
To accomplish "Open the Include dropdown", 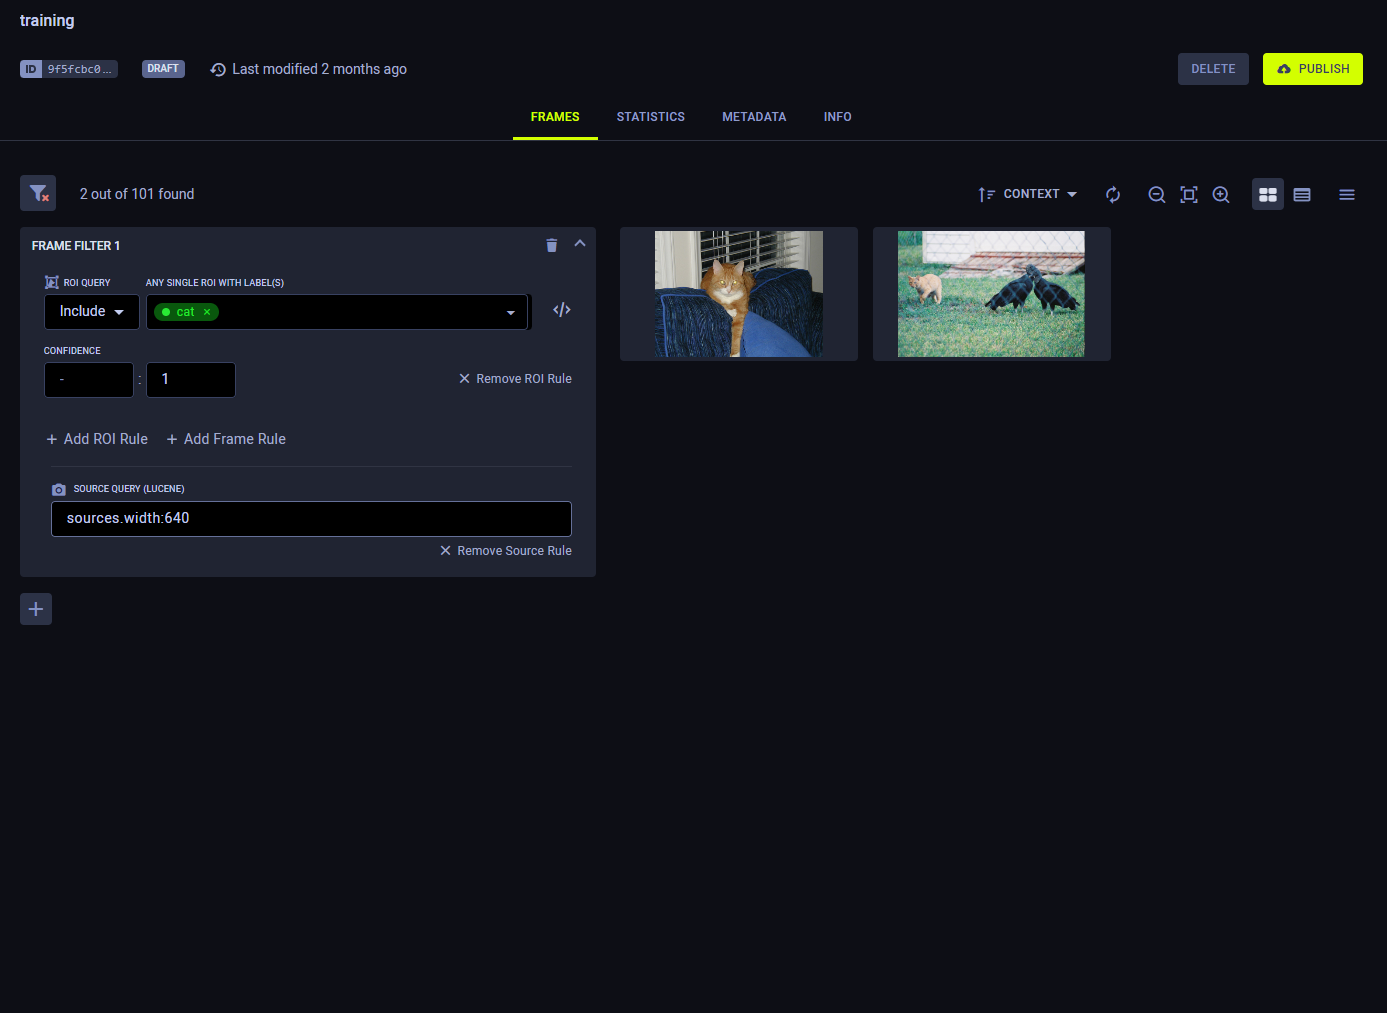I will point(91,312).
